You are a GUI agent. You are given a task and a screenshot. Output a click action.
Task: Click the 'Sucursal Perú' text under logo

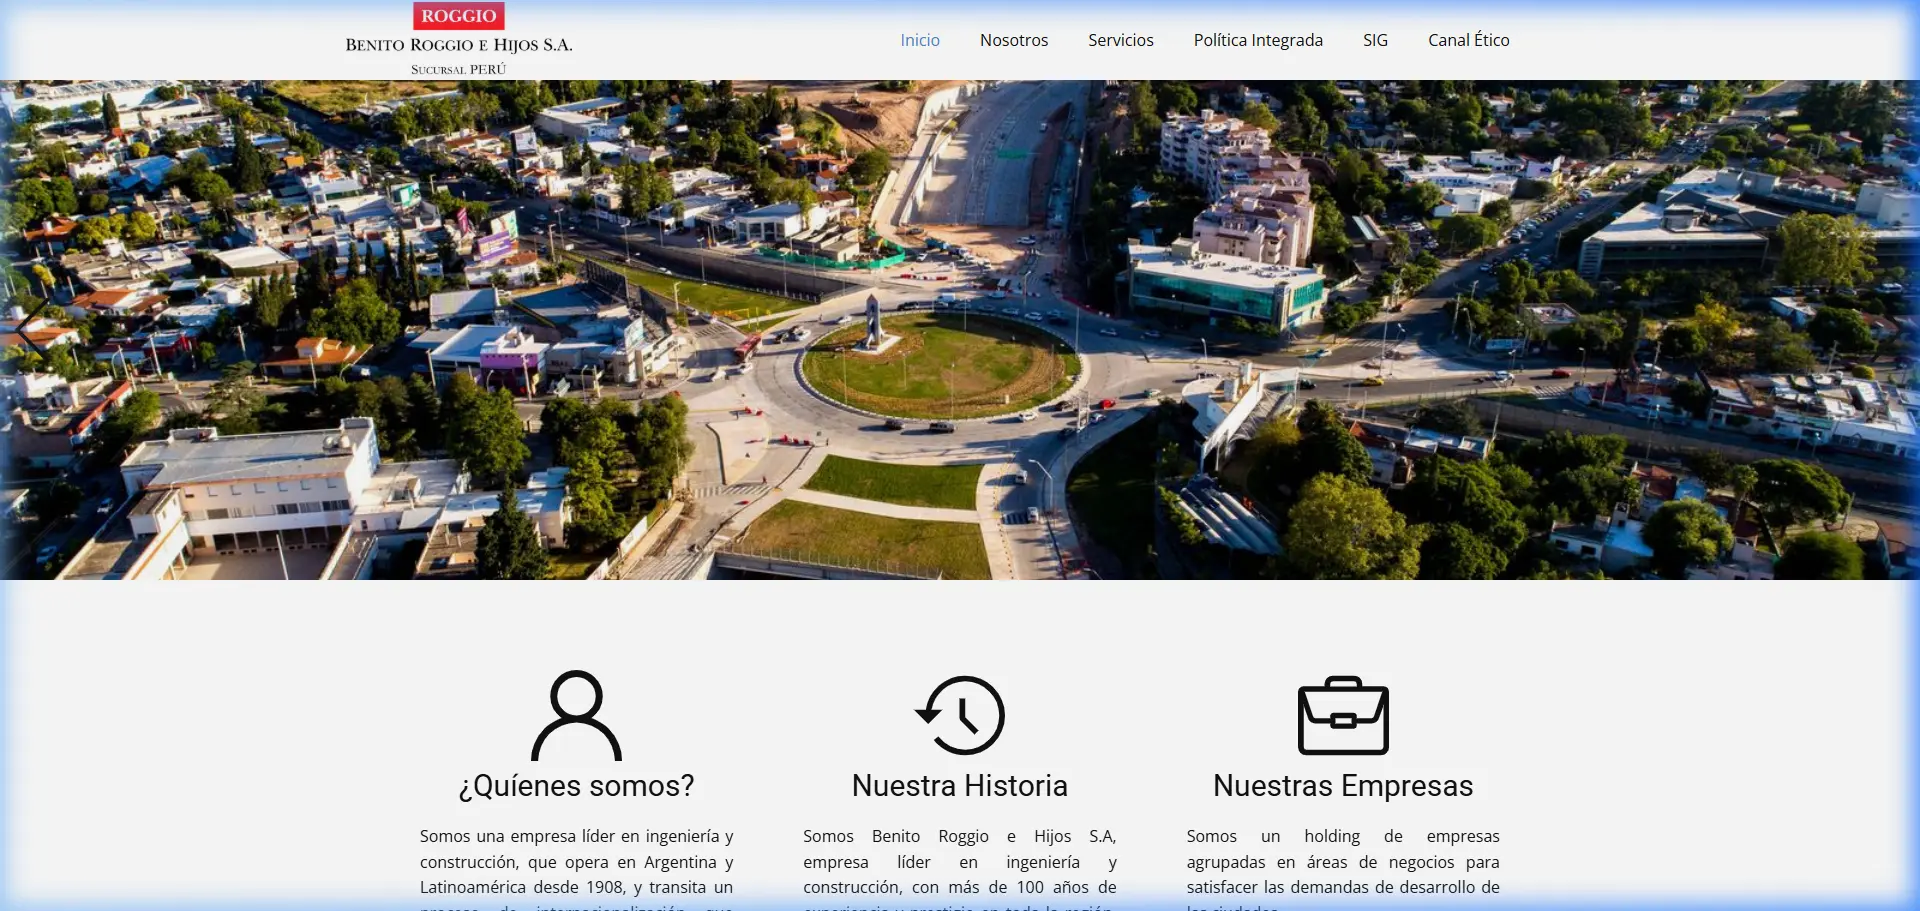click(x=459, y=69)
